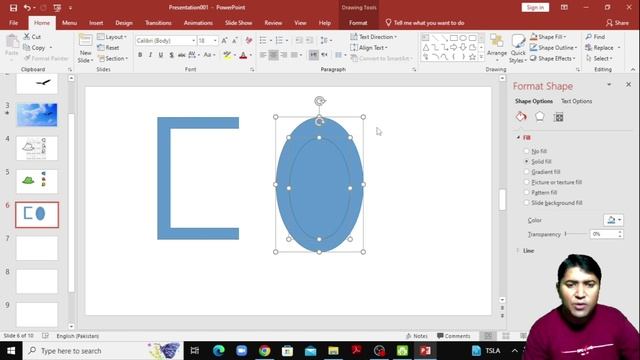
Task: Toggle bold formatting
Action: pyautogui.click(x=140, y=55)
